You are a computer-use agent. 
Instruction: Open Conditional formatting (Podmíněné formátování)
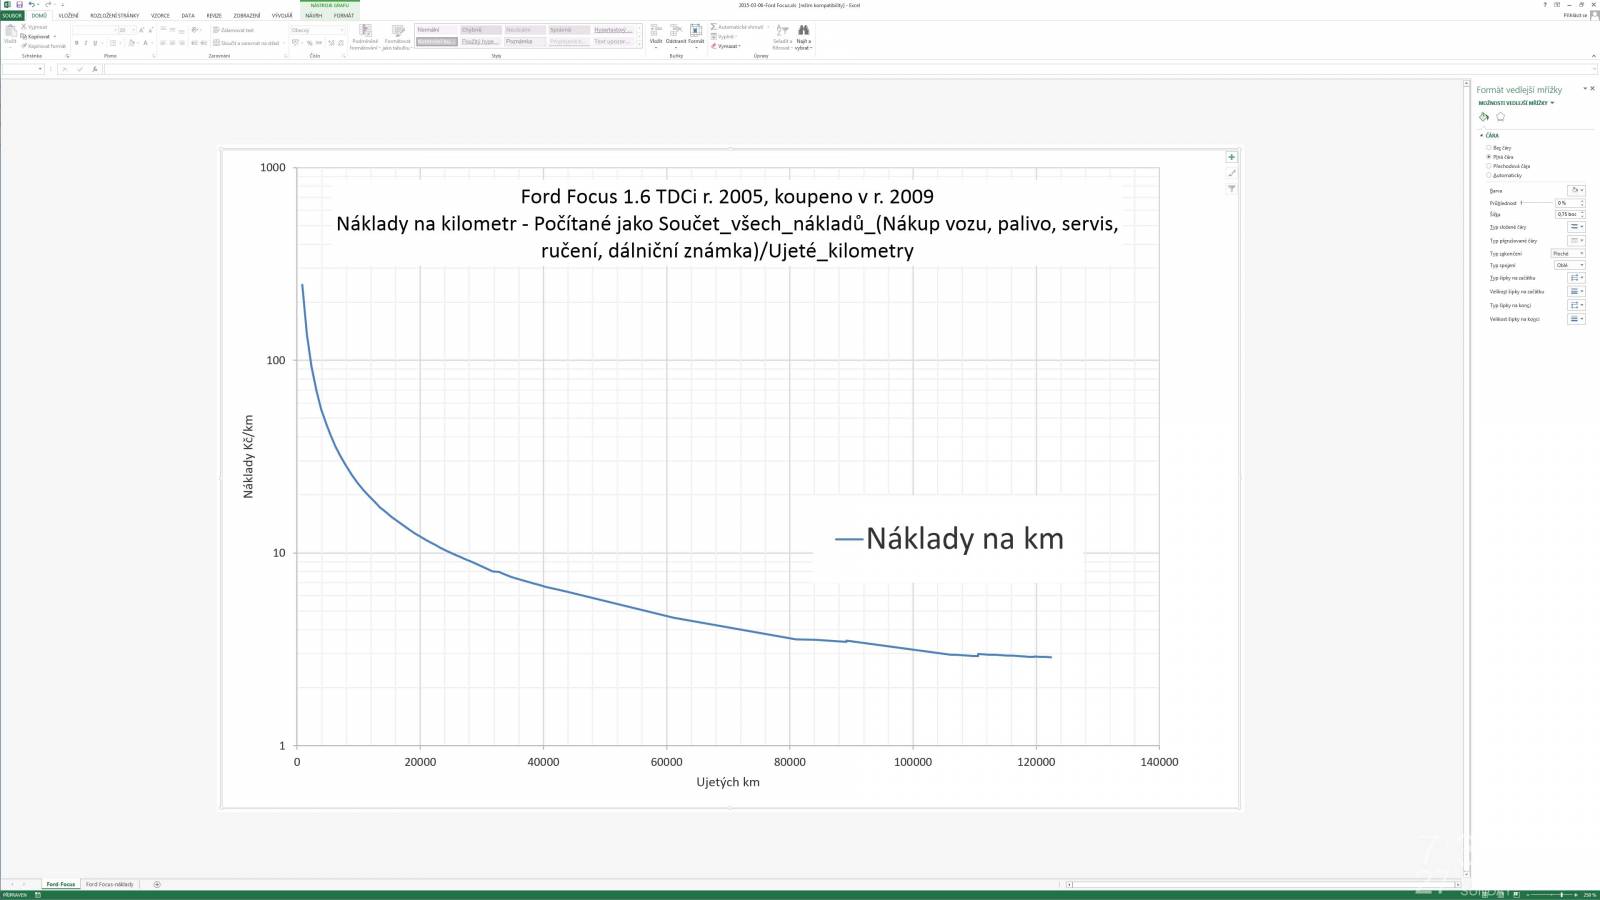pos(365,37)
